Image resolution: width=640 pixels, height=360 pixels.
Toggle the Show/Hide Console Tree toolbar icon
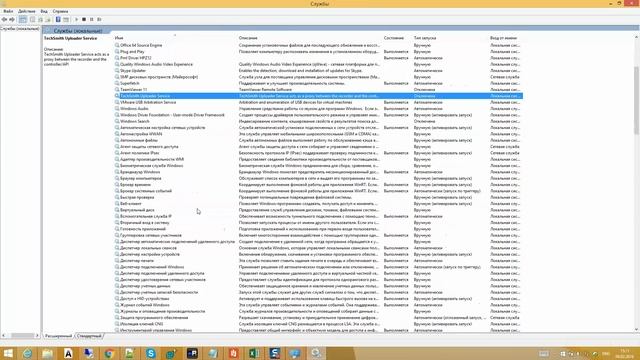(23, 20)
